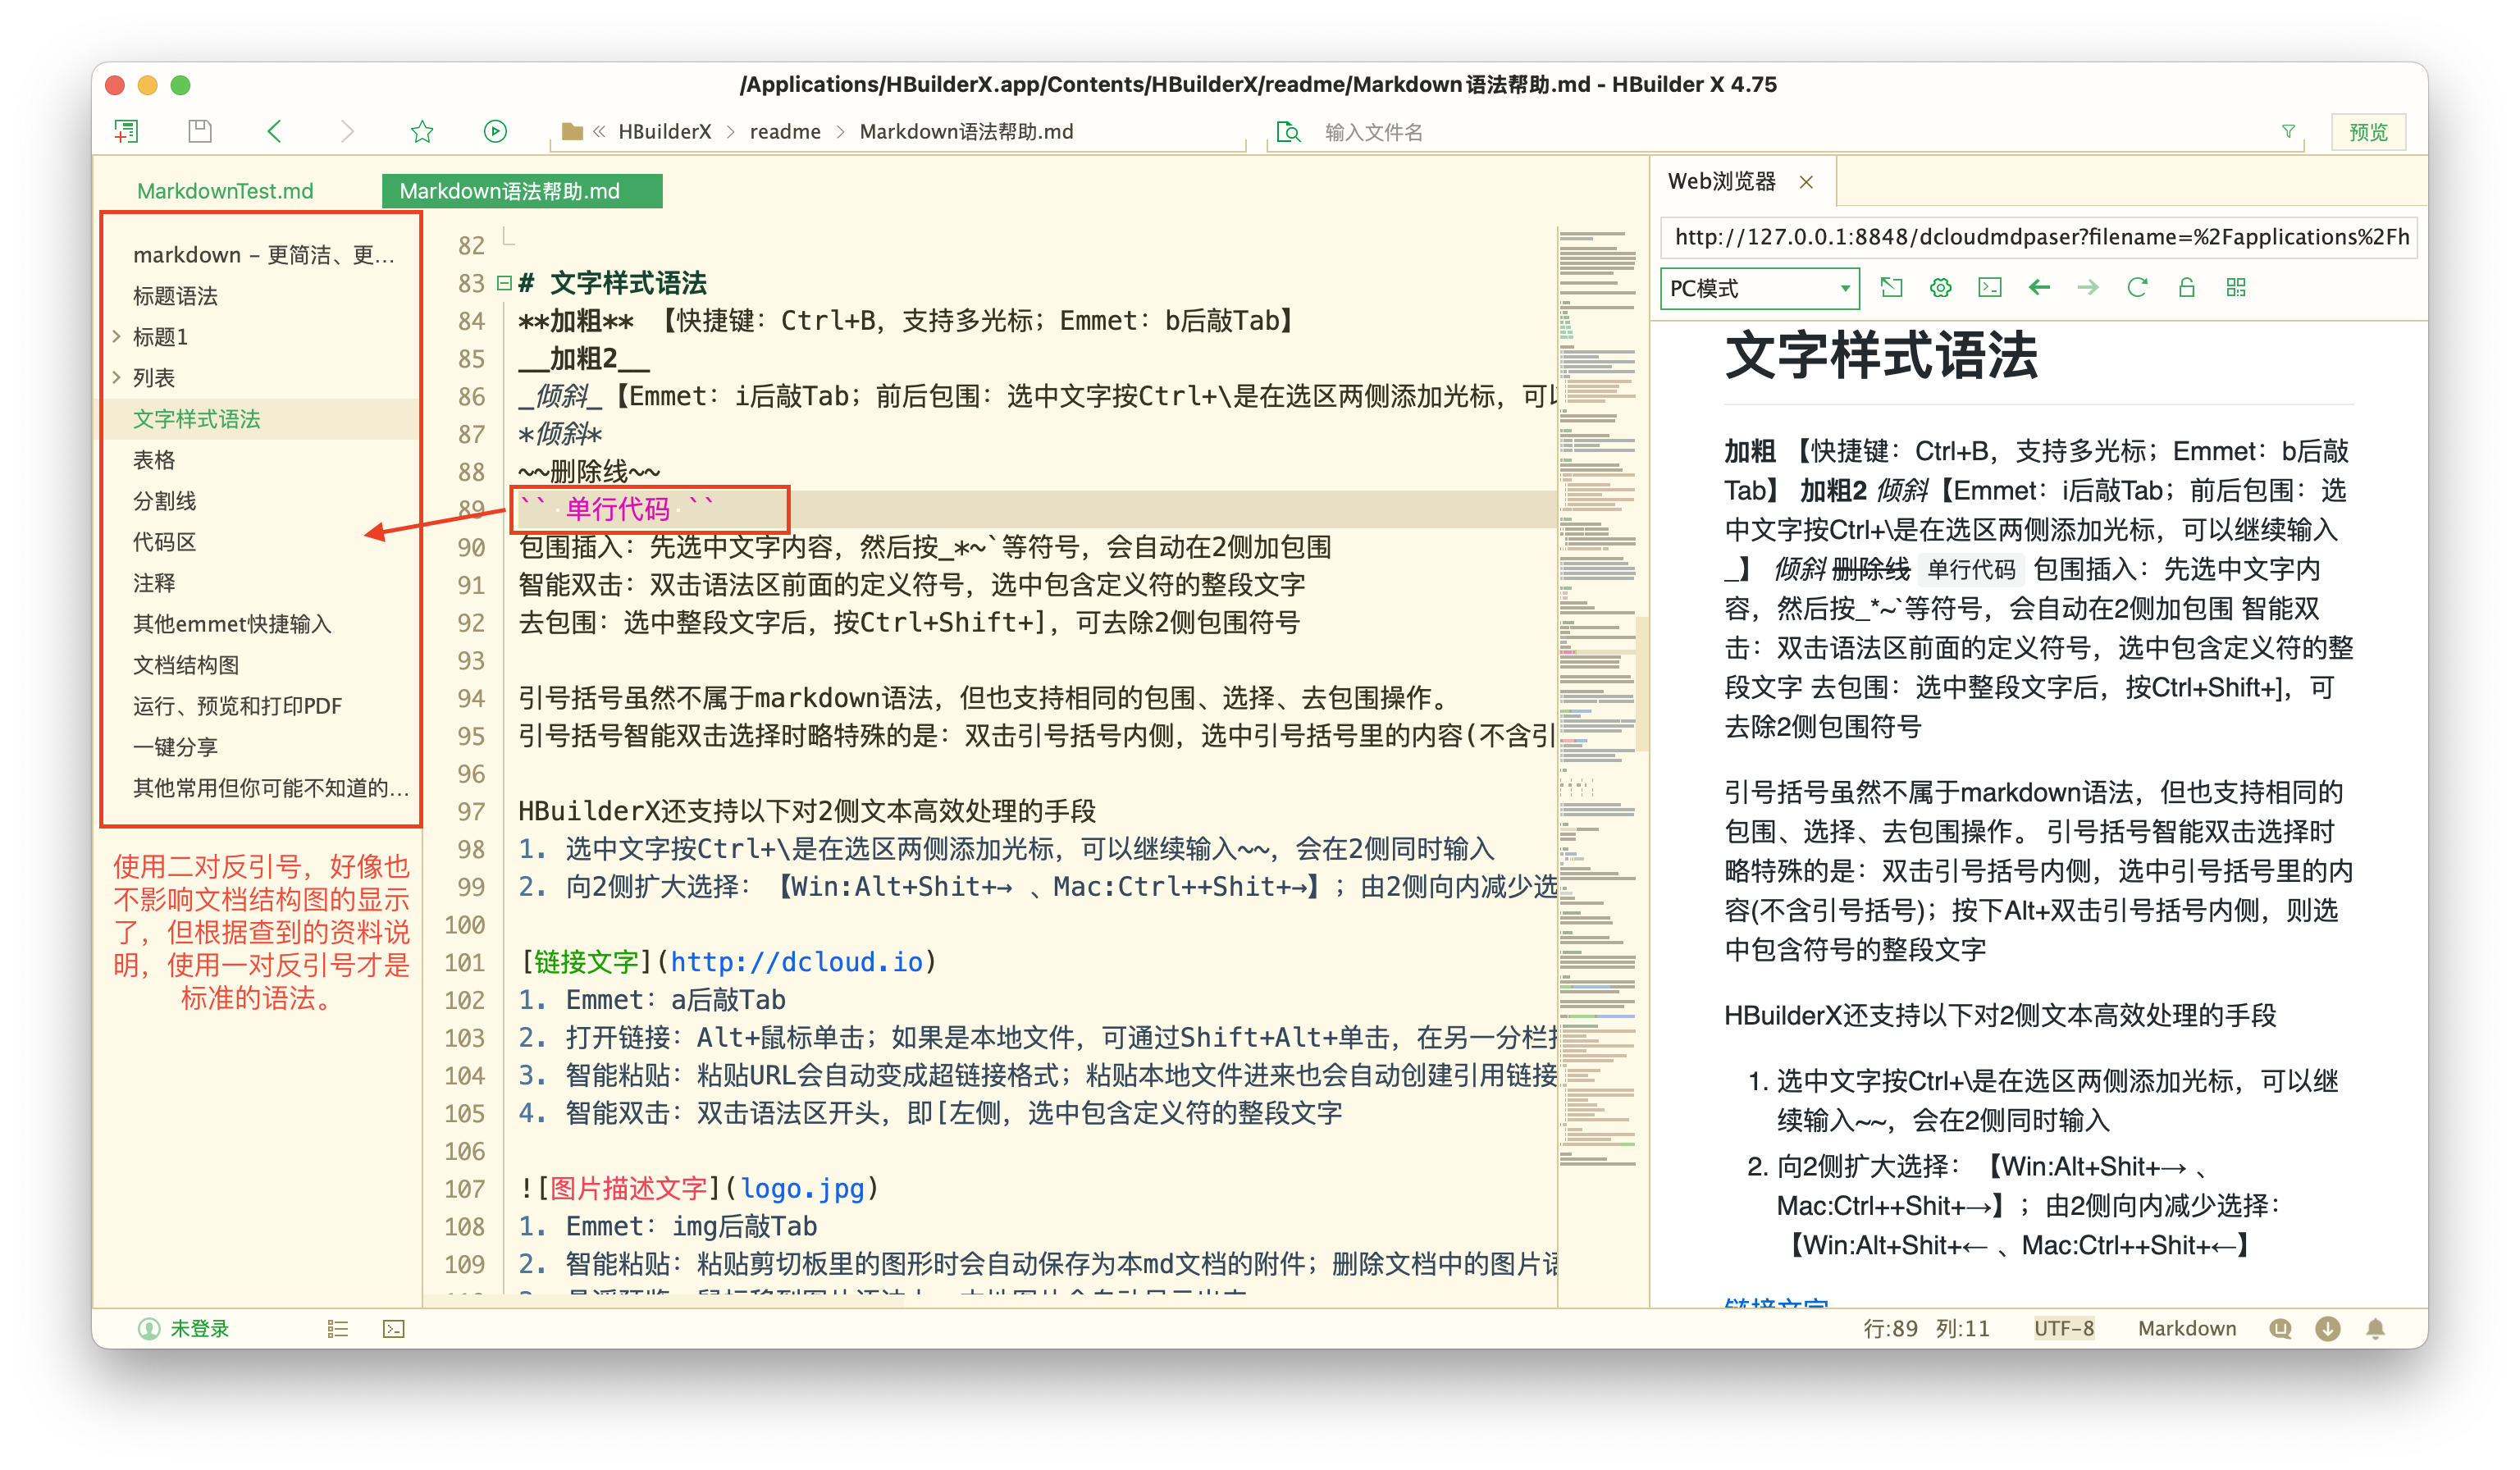
Task: Click readme in the breadcrumb path
Action: tap(785, 132)
